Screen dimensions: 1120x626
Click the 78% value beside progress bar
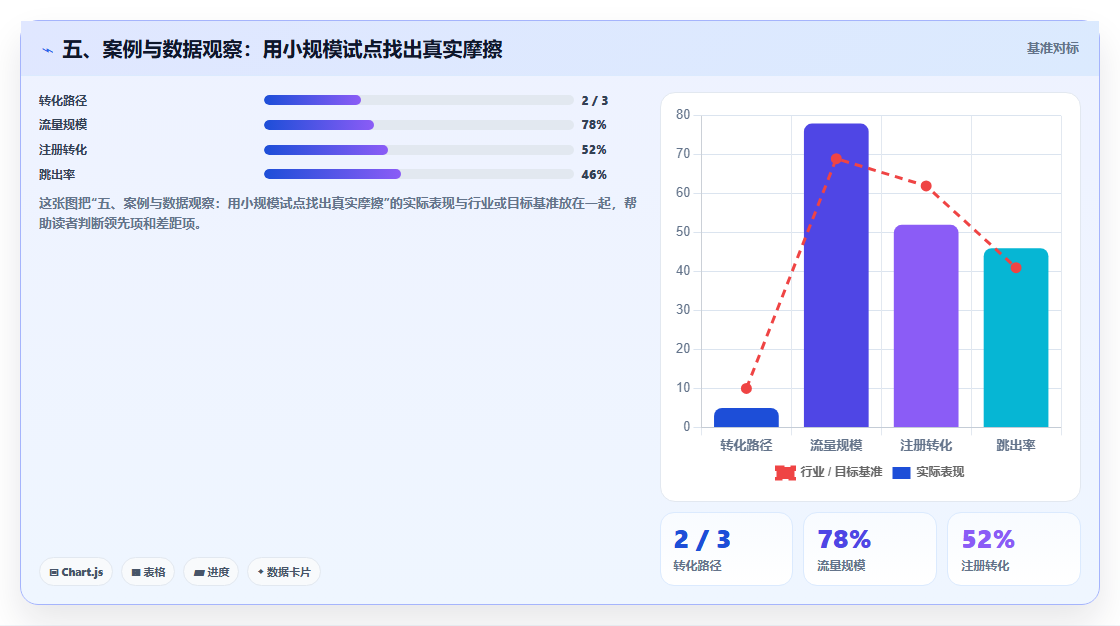click(594, 125)
